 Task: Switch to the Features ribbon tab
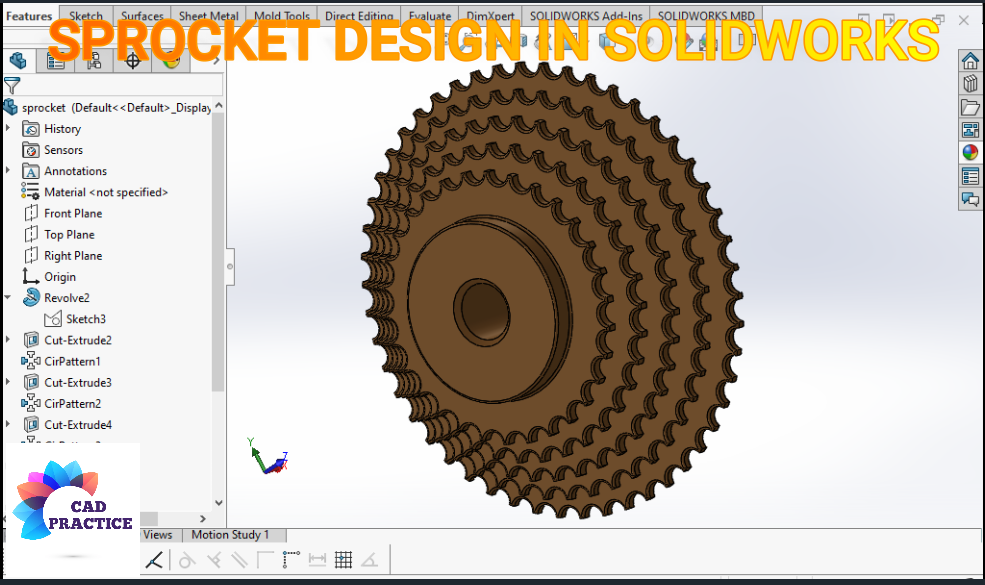pos(29,16)
